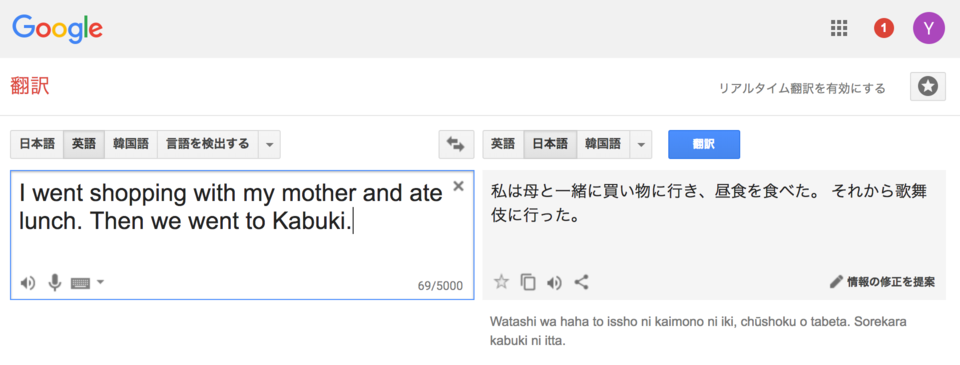This screenshot has width=960, height=365.
Task: Open the Google apps grid
Action: coord(838,28)
